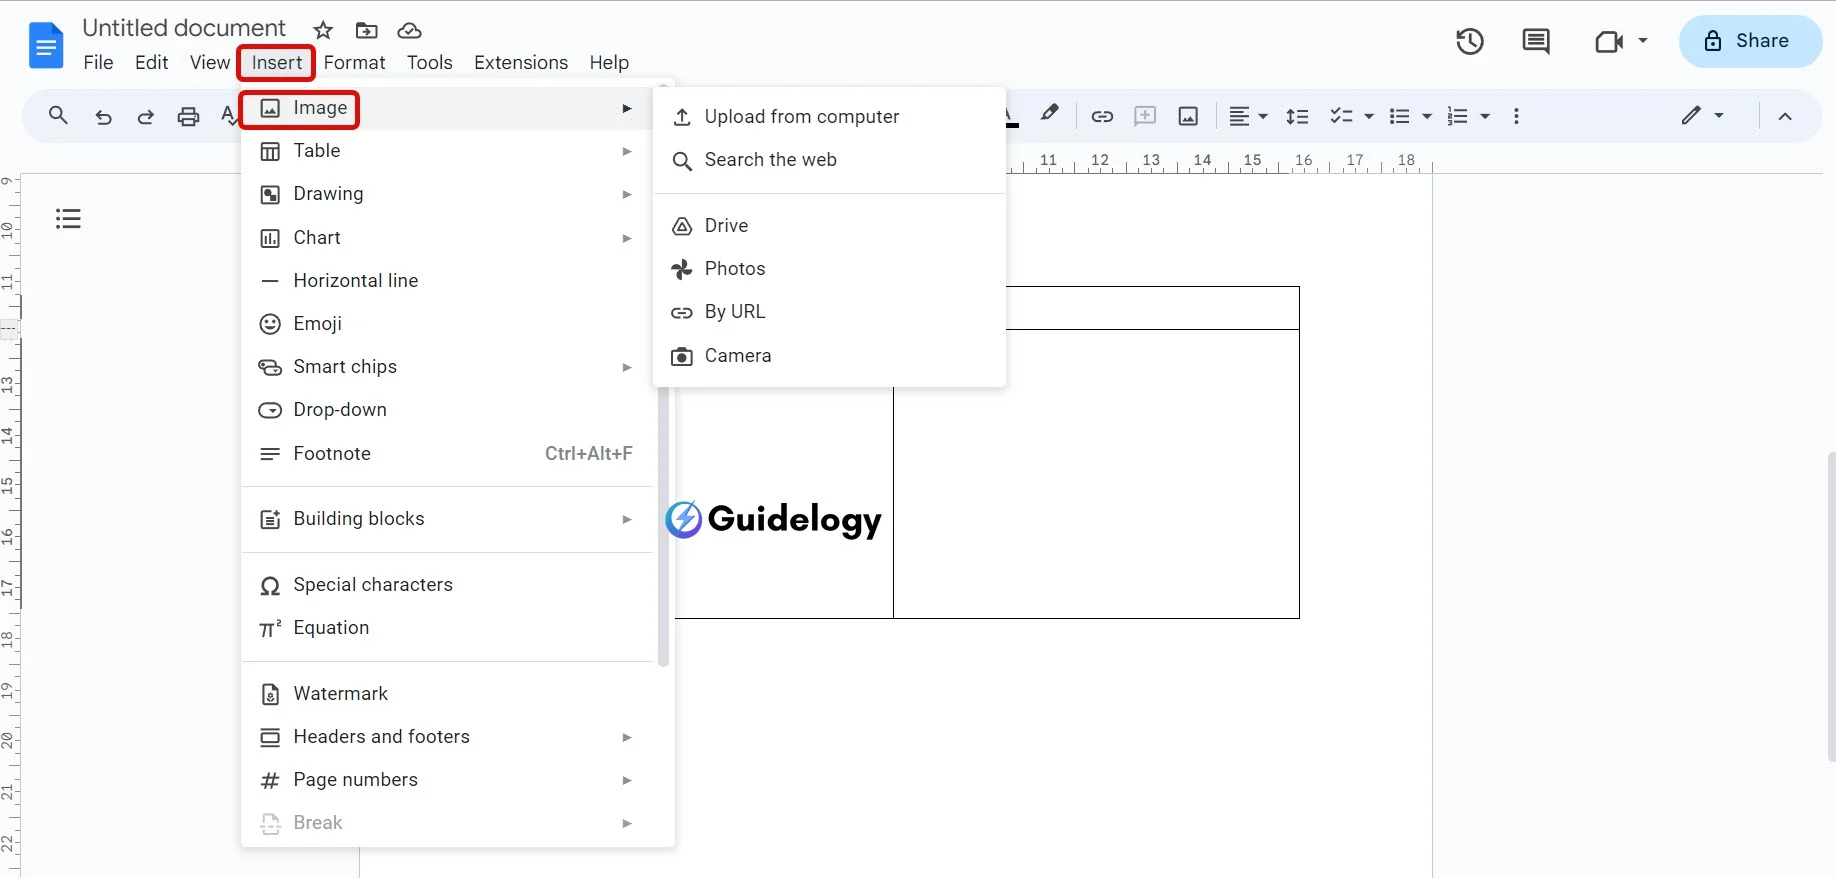
Task: Open the comments history icon
Action: pyautogui.click(x=1536, y=41)
